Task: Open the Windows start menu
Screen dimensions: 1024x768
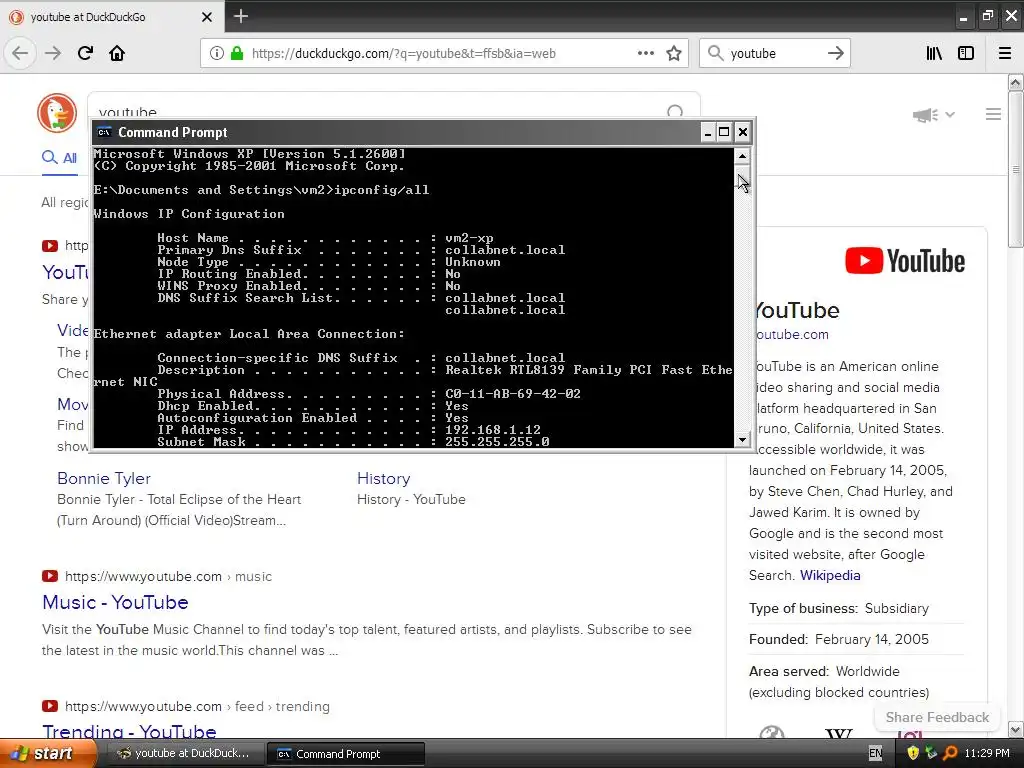Action: pos(47,754)
